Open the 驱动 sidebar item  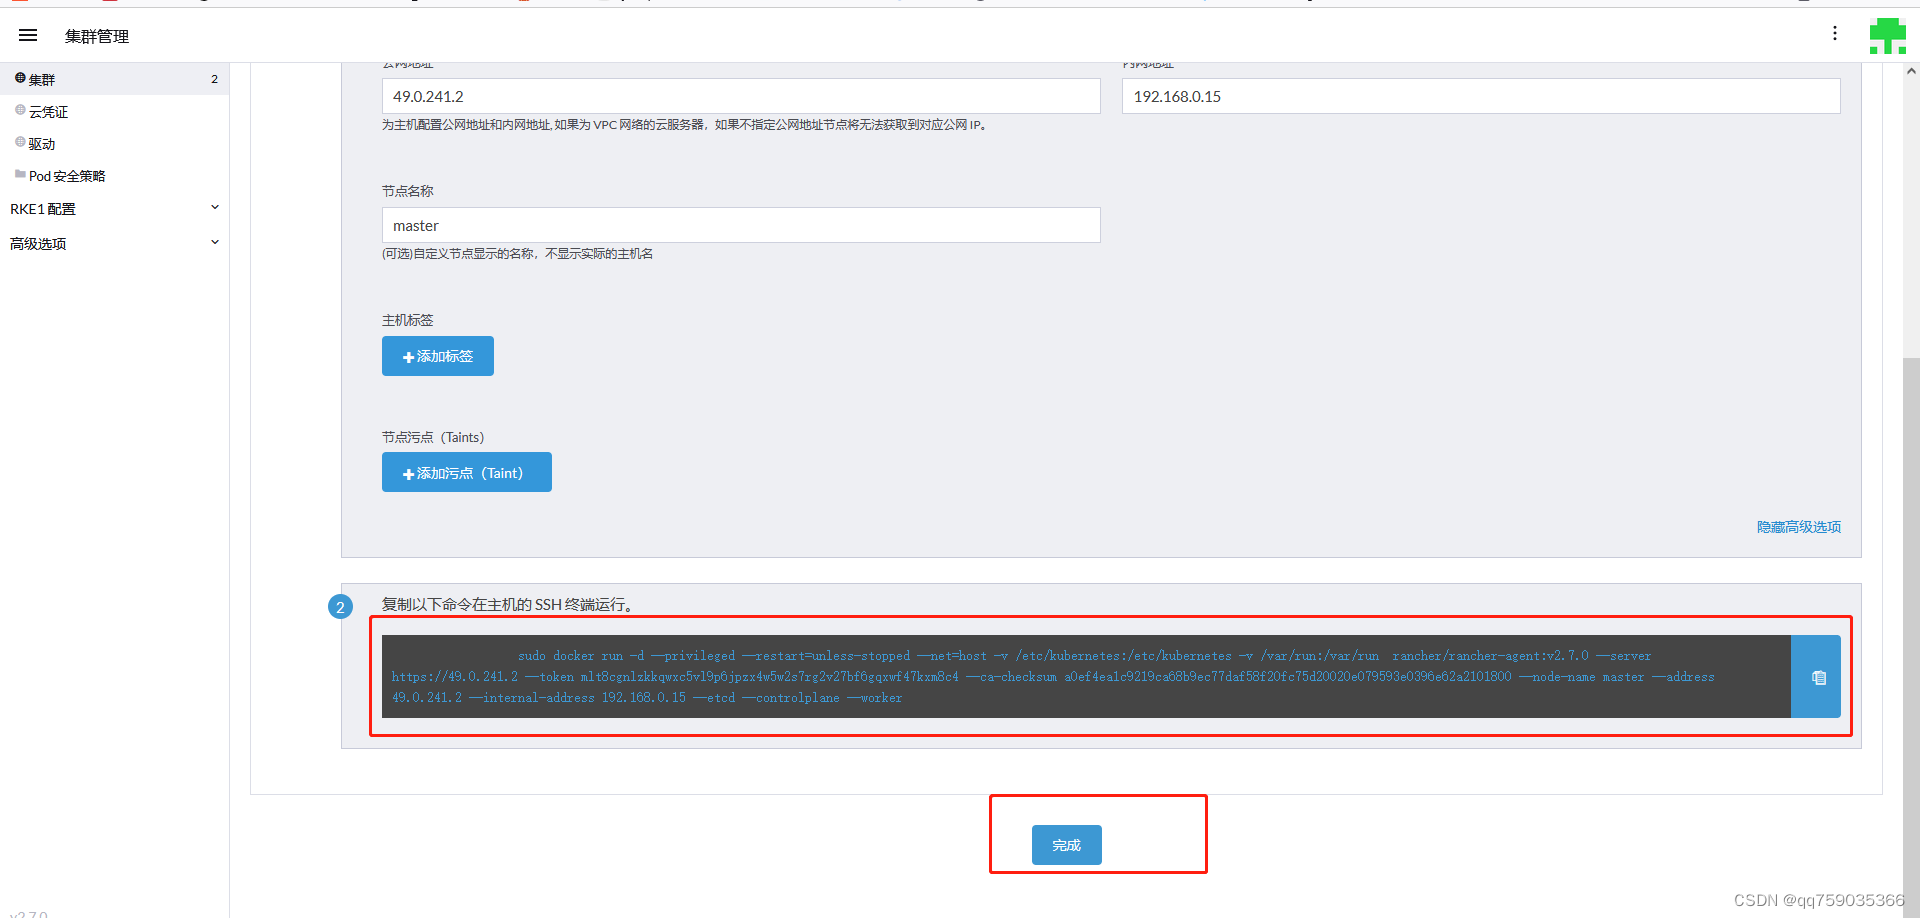point(114,143)
